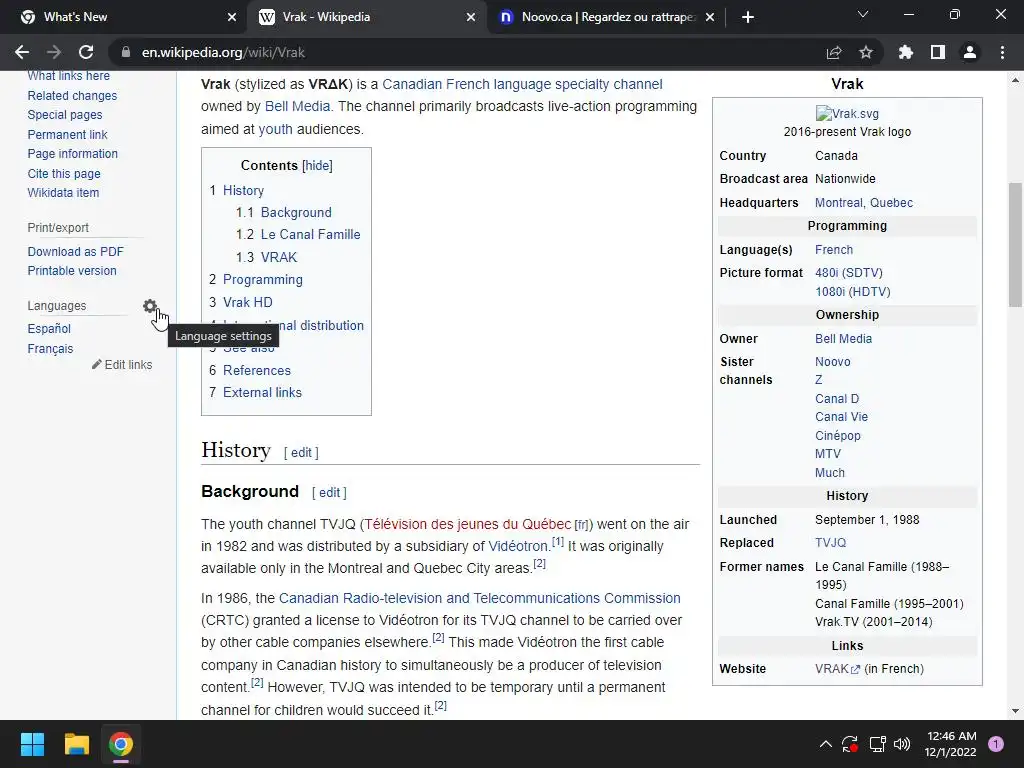This screenshot has width=1024, height=768.
Task: Go to Vrak HD in contents
Action: (x=248, y=302)
